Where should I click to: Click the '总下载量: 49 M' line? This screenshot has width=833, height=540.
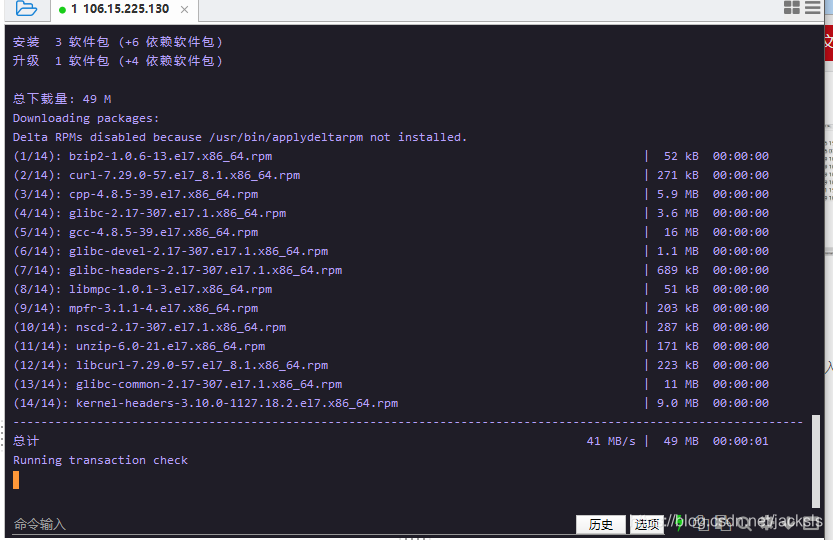pos(62,99)
